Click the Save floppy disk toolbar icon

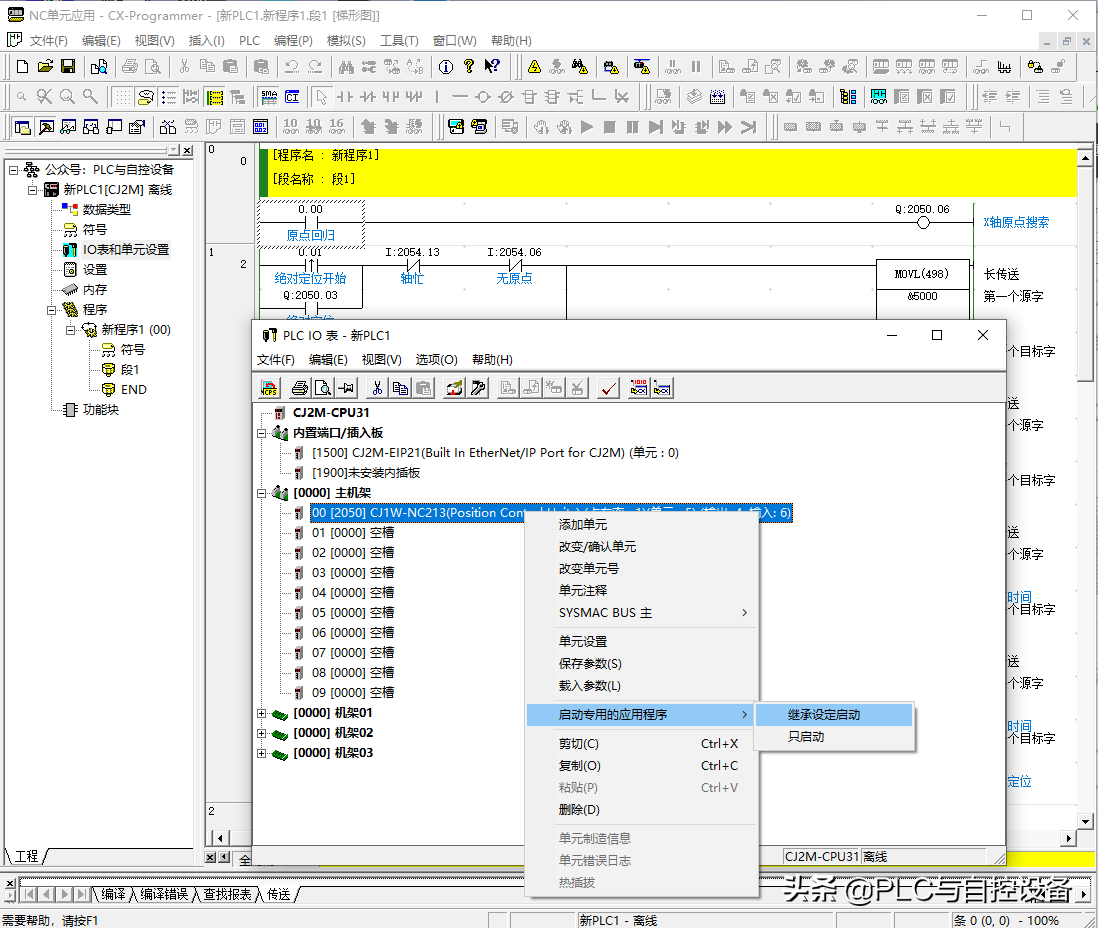point(68,67)
